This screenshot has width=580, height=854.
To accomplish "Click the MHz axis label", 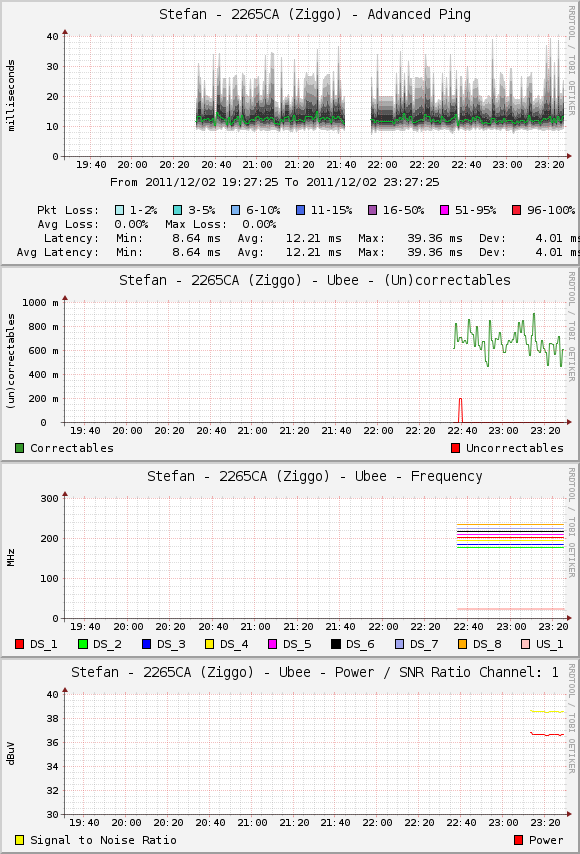I will [x=11, y=558].
